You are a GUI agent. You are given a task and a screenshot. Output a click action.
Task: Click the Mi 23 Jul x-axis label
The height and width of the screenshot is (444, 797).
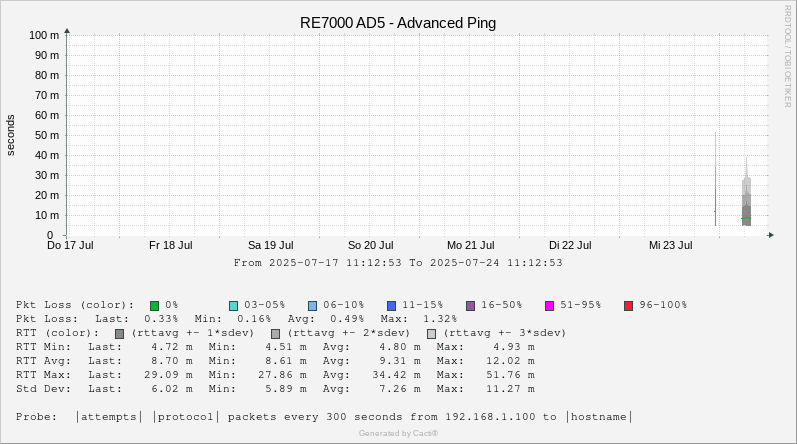(x=670, y=245)
